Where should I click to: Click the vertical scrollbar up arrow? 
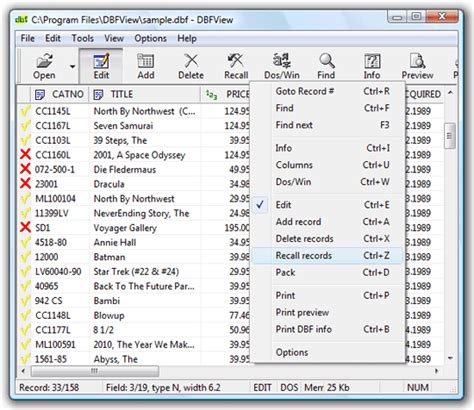coord(450,93)
